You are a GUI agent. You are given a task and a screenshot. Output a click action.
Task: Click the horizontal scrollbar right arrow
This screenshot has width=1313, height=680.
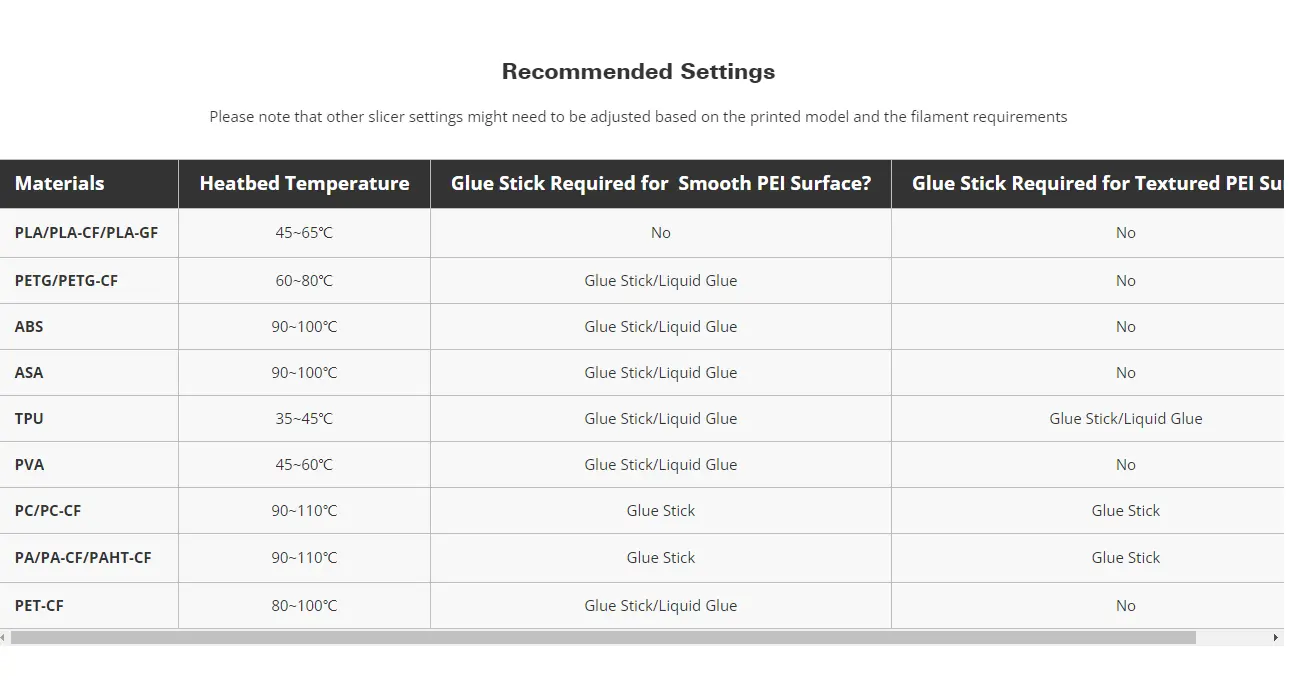(x=1275, y=637)
